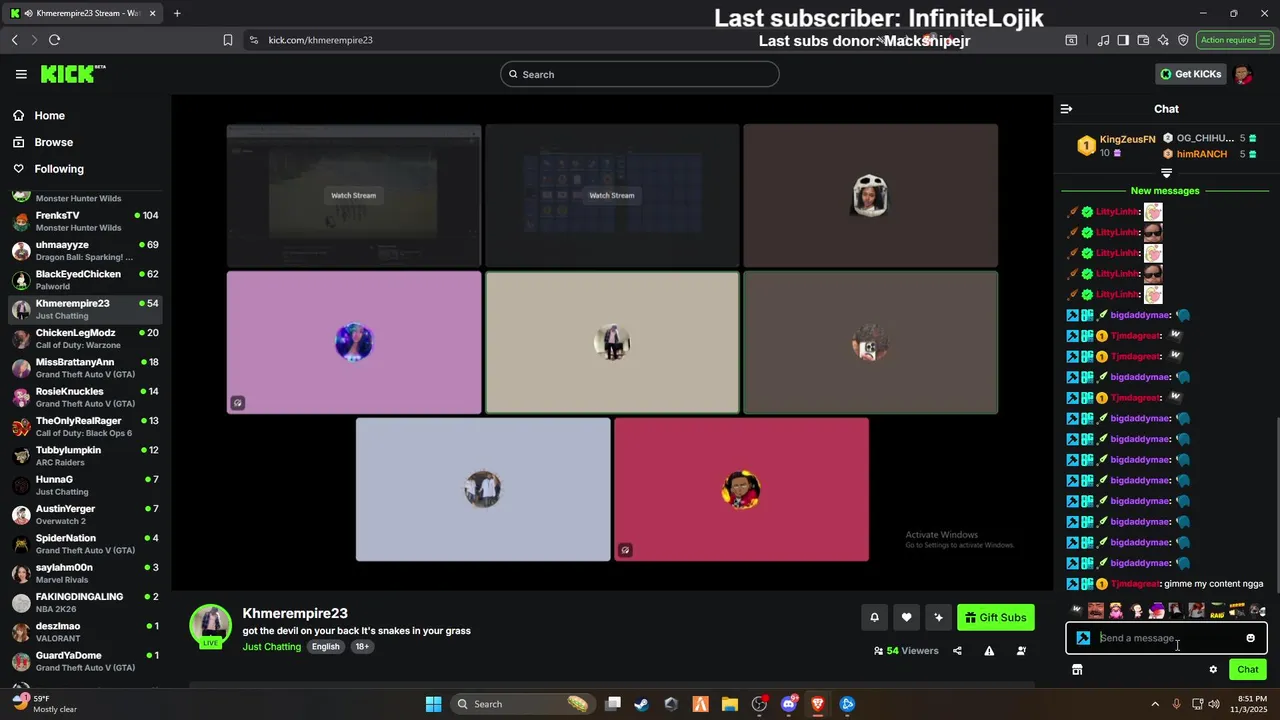Image resolution: width=1280 pixels, height=720 pixels.
Task: Open the user profile avatar menu
Action: point(1243,74)
